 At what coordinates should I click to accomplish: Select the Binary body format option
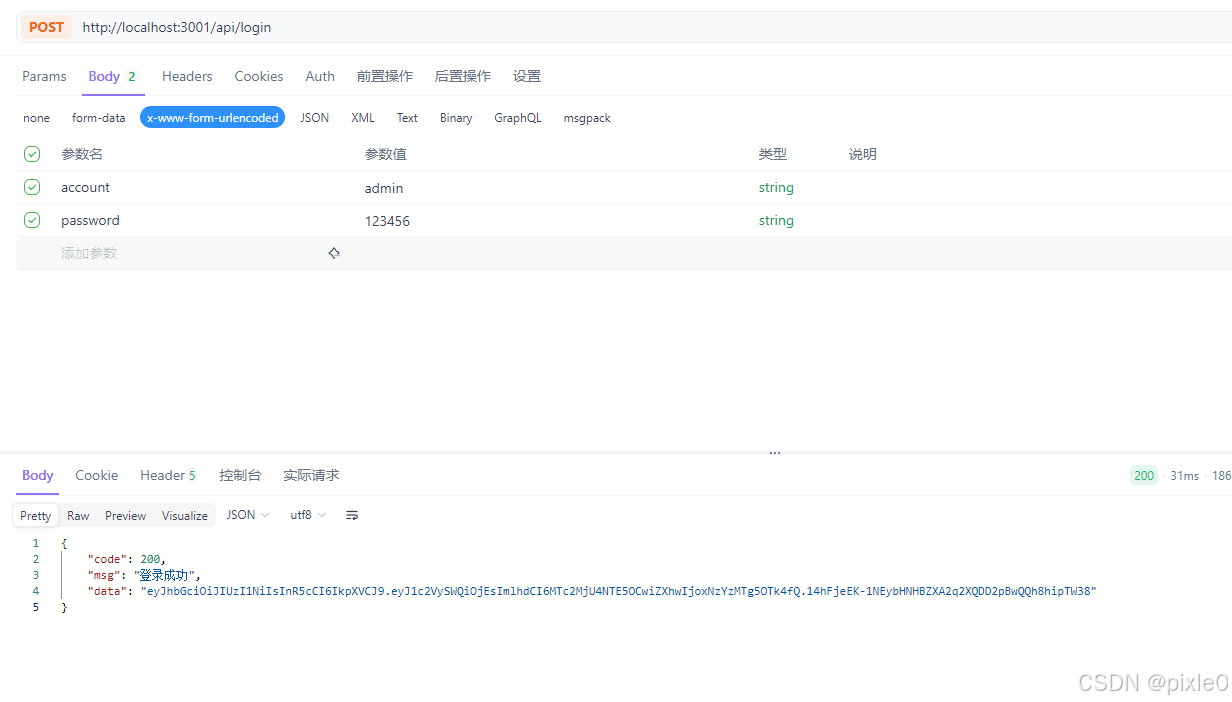coord(455,117)
